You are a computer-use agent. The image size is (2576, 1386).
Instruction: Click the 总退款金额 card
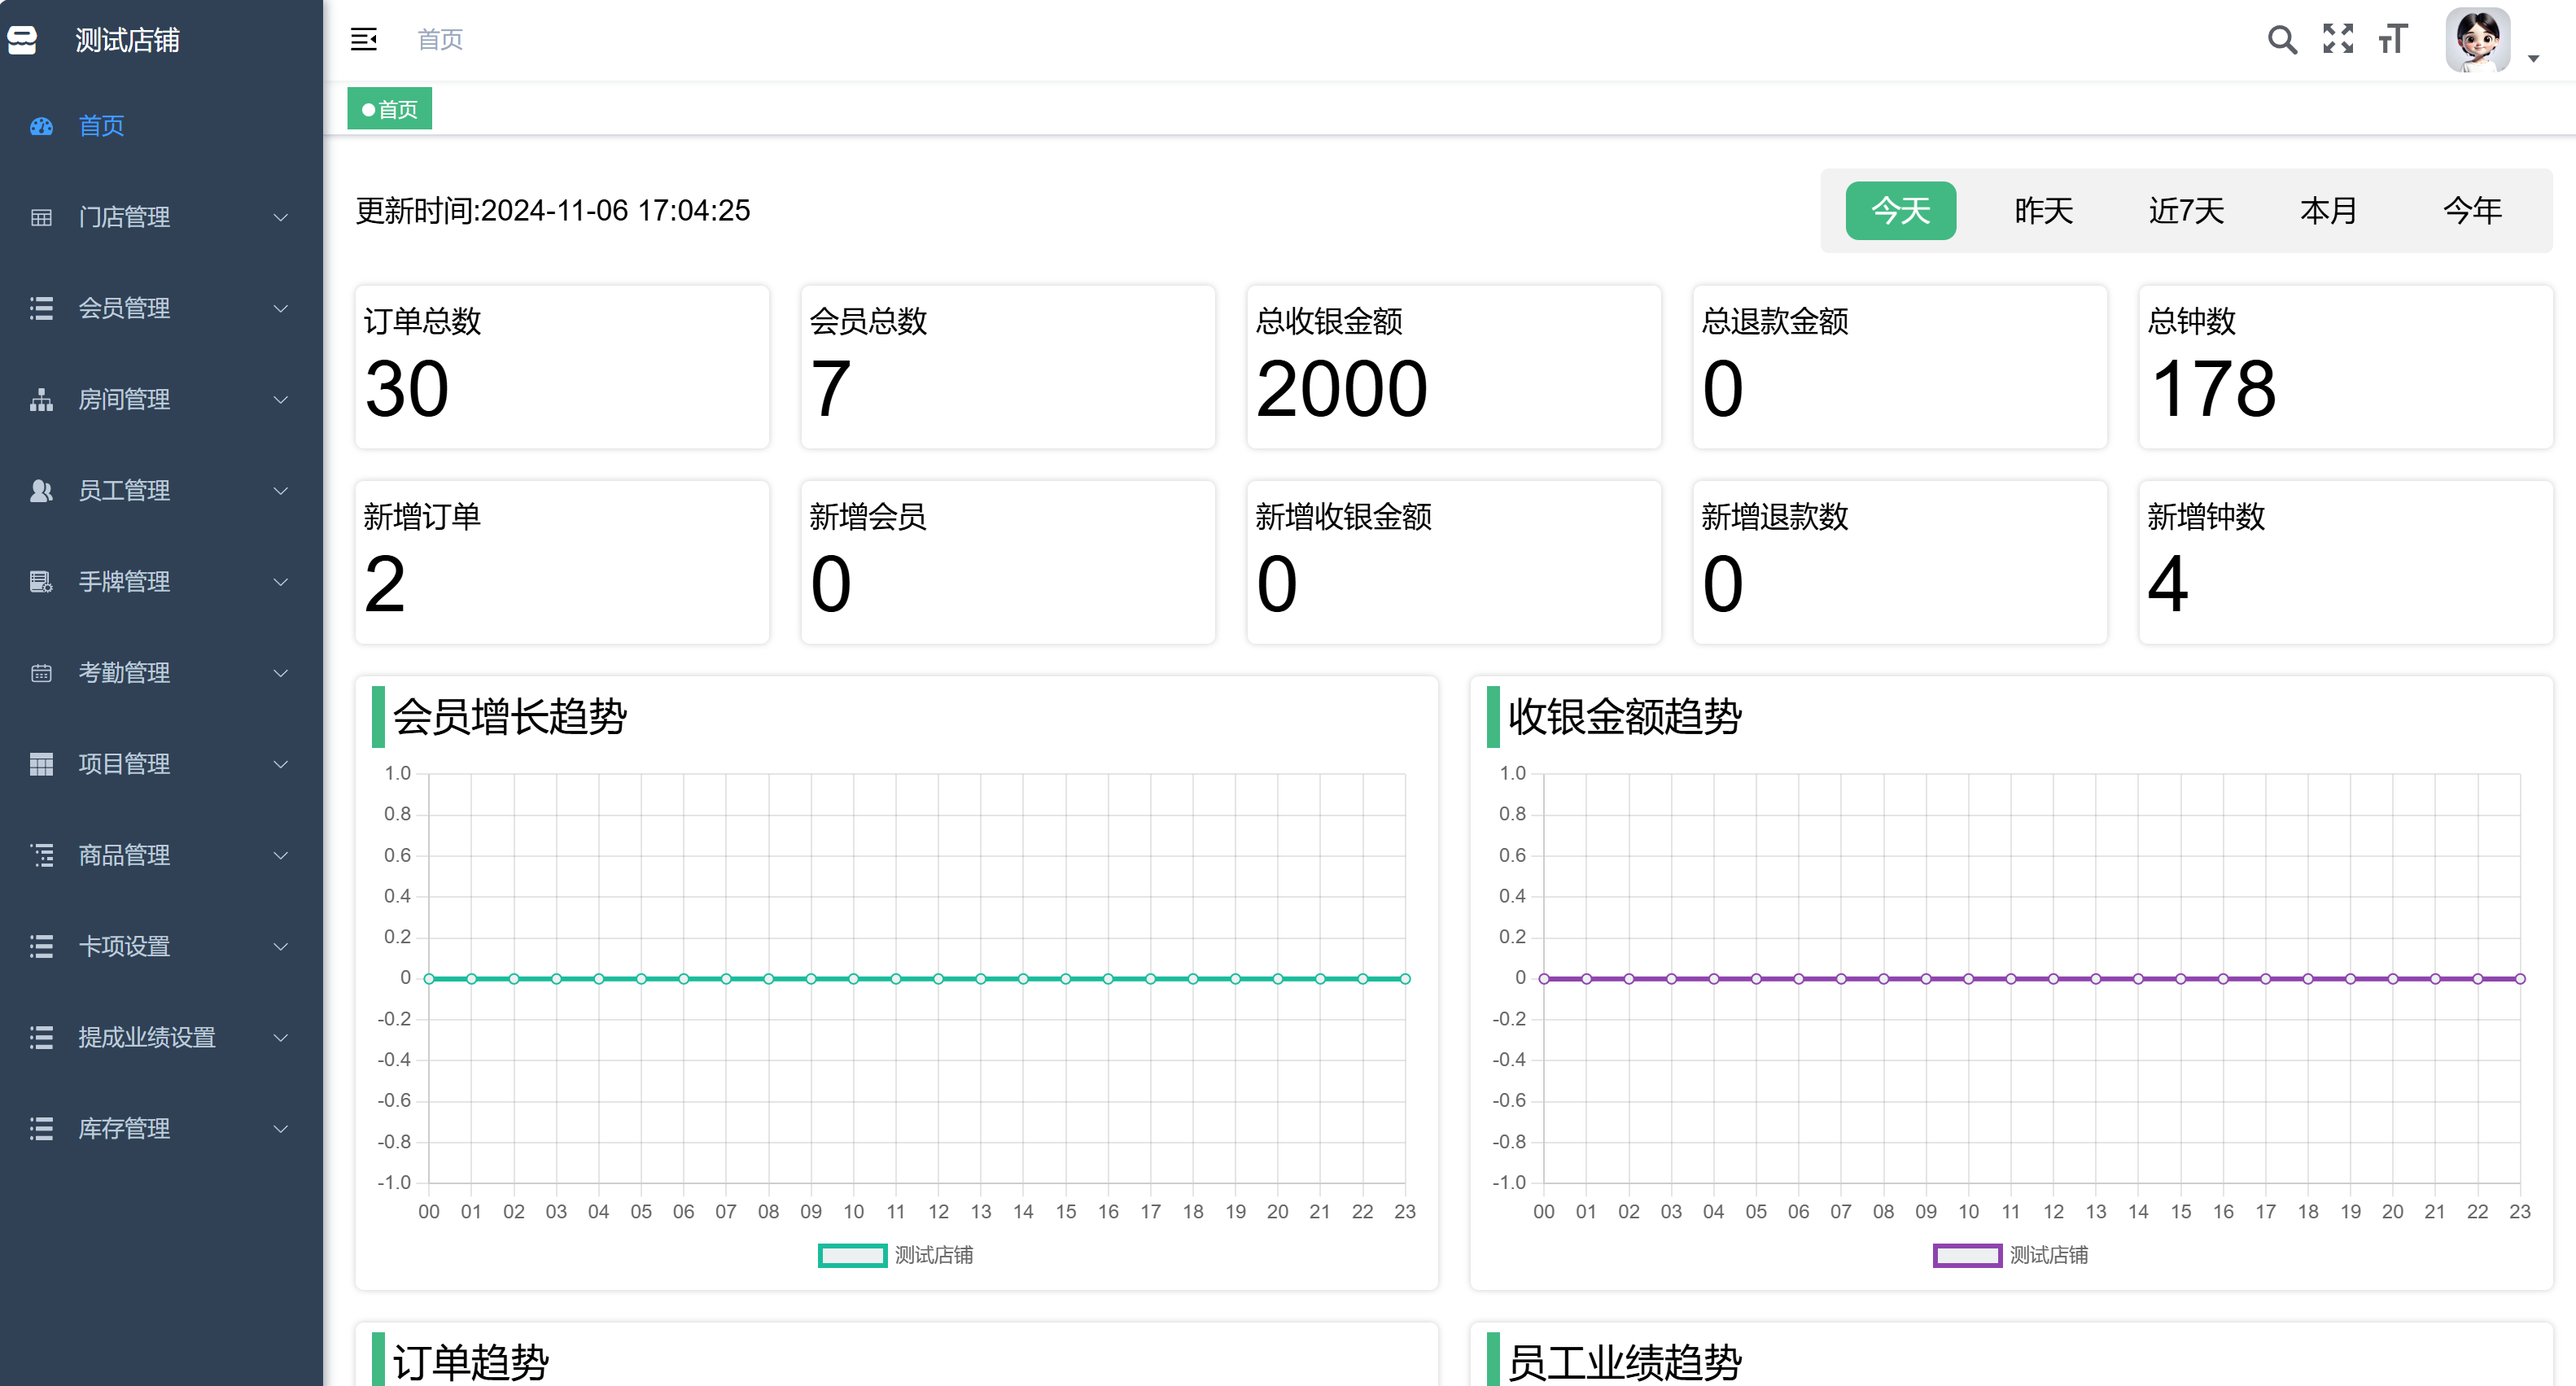pos(1900,367)
